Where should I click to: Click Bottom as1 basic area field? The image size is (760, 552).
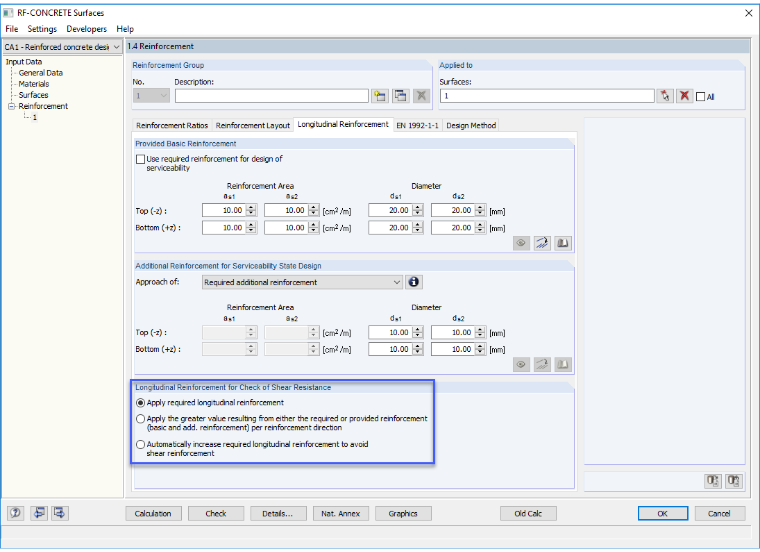tap(224, 228)
